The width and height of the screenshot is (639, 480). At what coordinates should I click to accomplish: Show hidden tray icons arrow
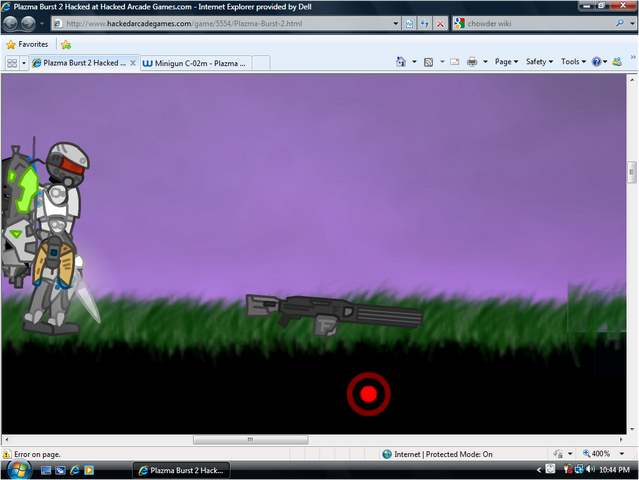coord(539,470)
